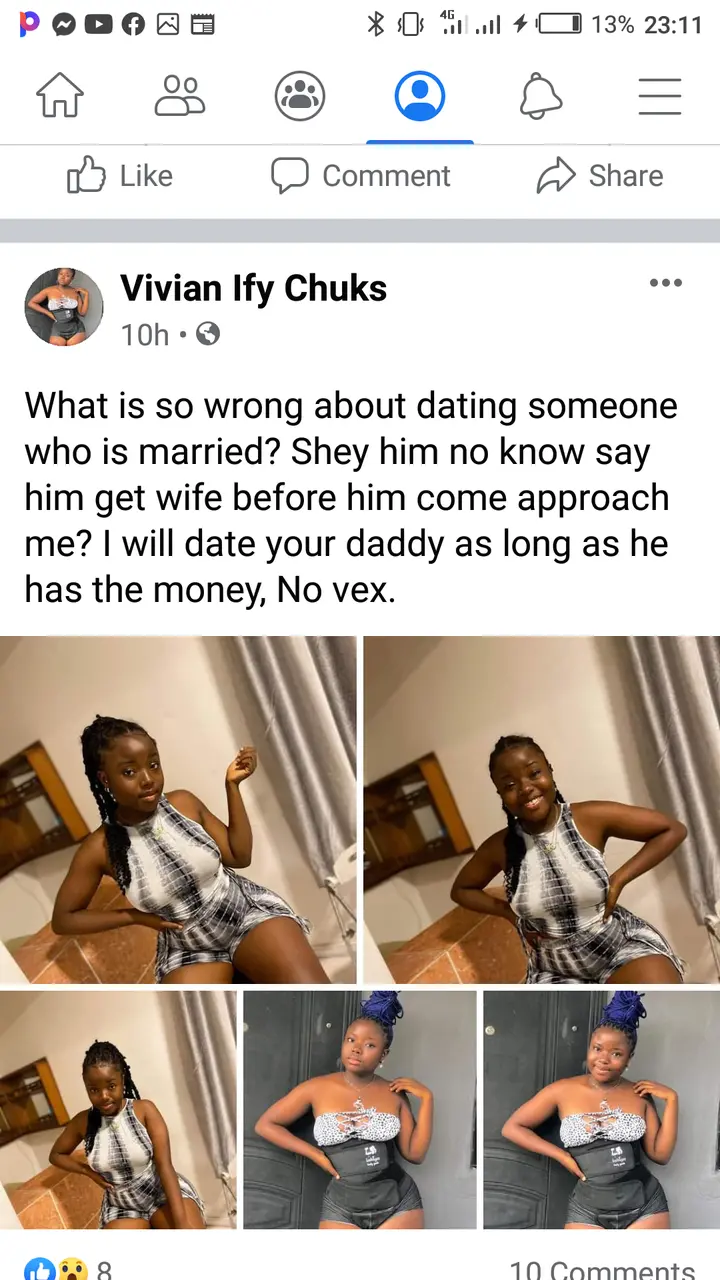Open the Groups tab icon
Image resolution: width=720 pixels, height=1280 pixels.
[x=300, y=97]
